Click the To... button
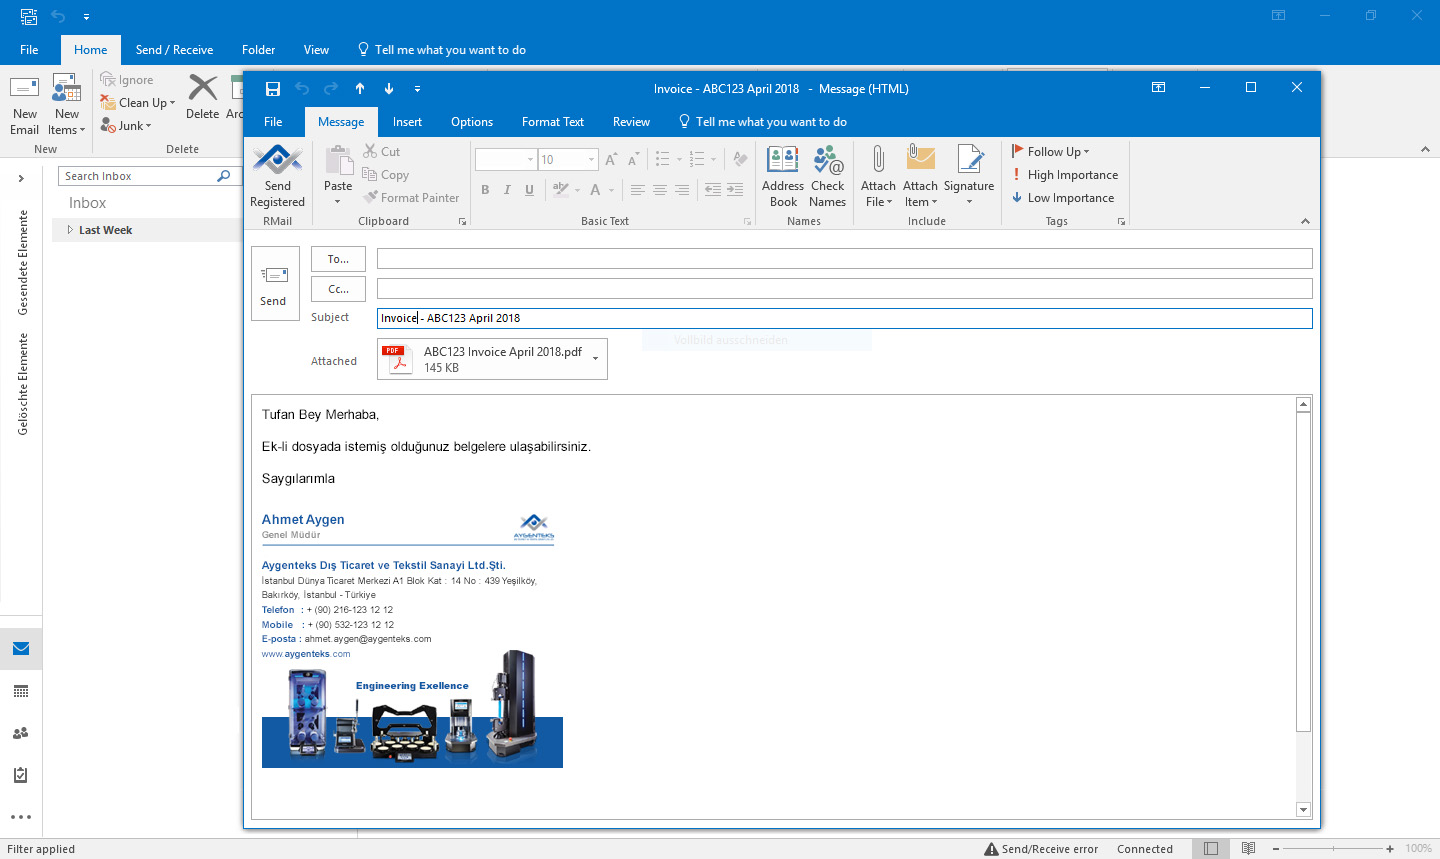Viewport: 1440px width, 859px height. (x=338, y=259)
